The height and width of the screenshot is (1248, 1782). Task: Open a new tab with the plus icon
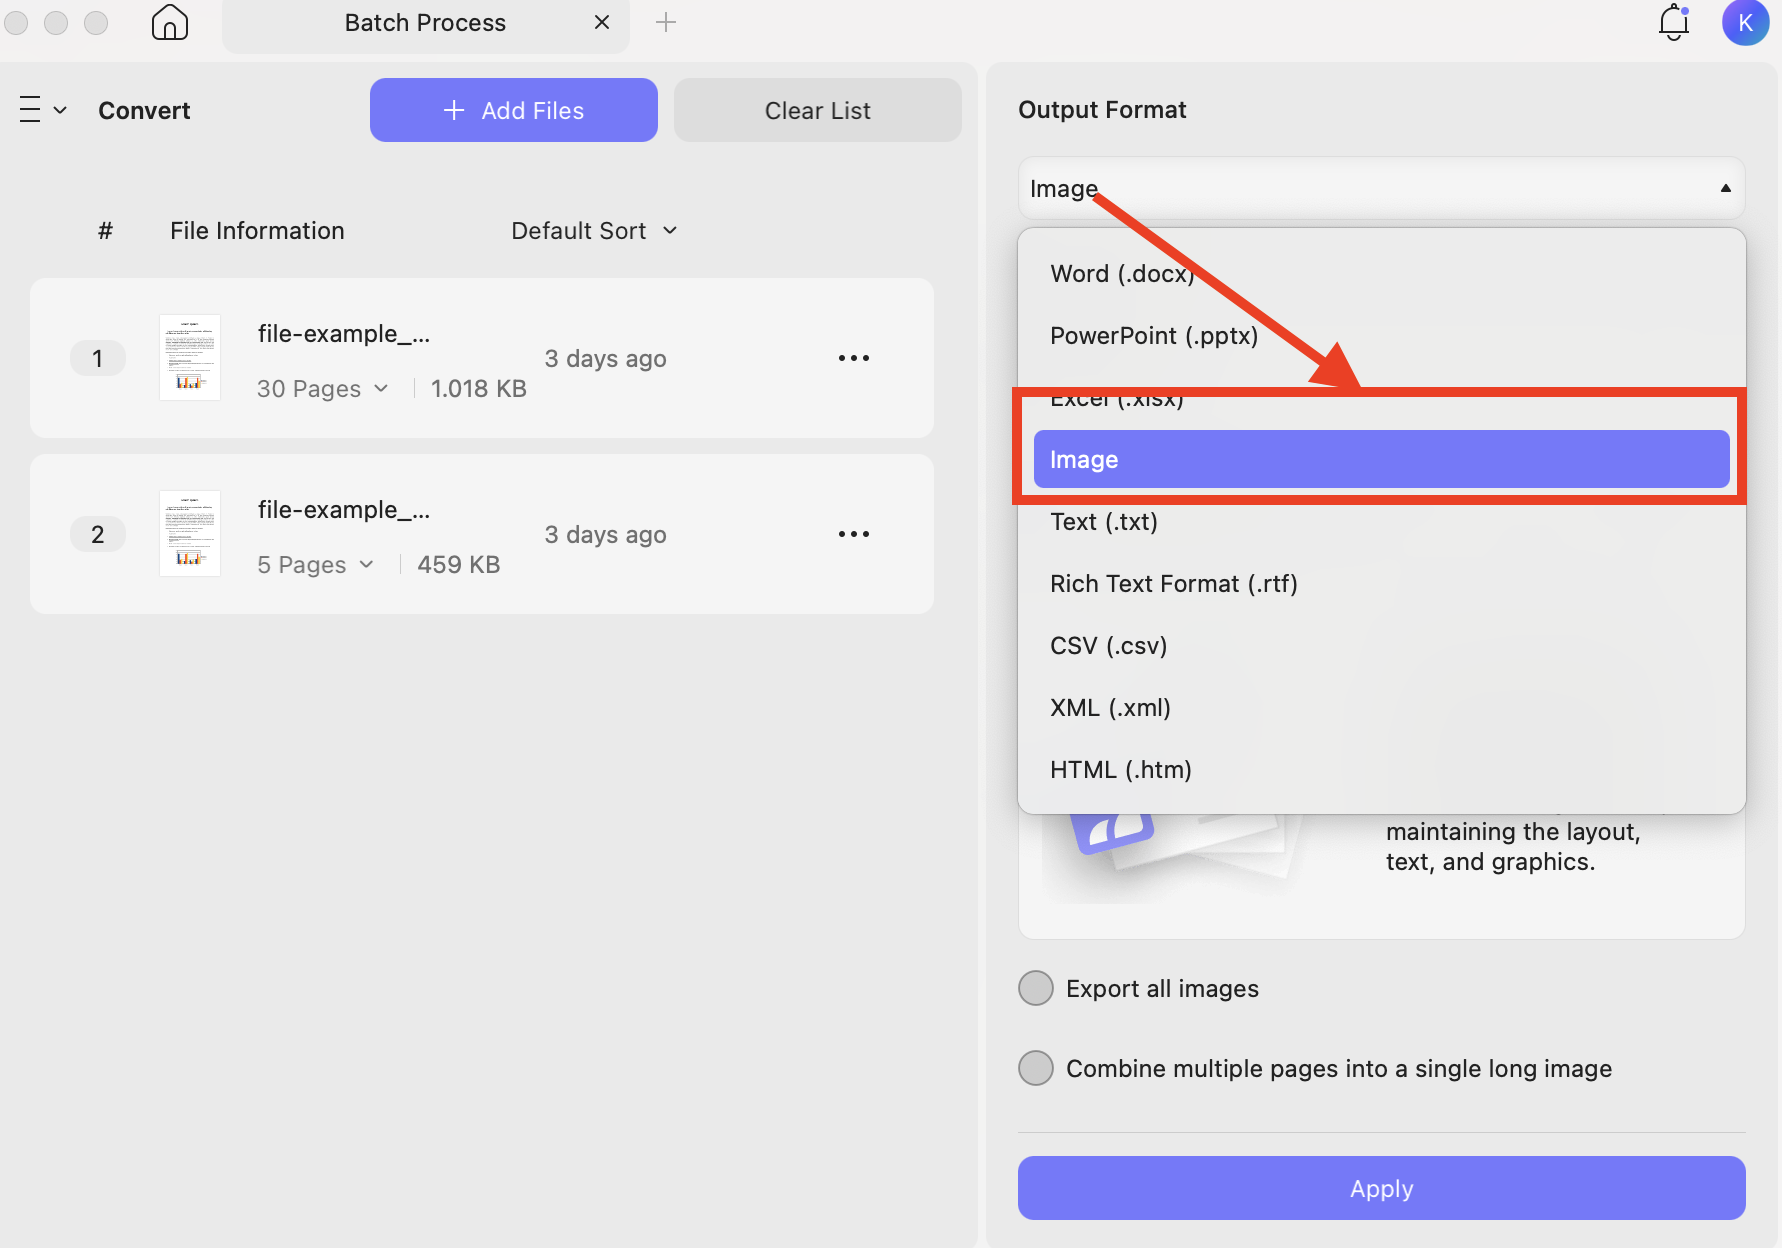(x=665, y=21)
